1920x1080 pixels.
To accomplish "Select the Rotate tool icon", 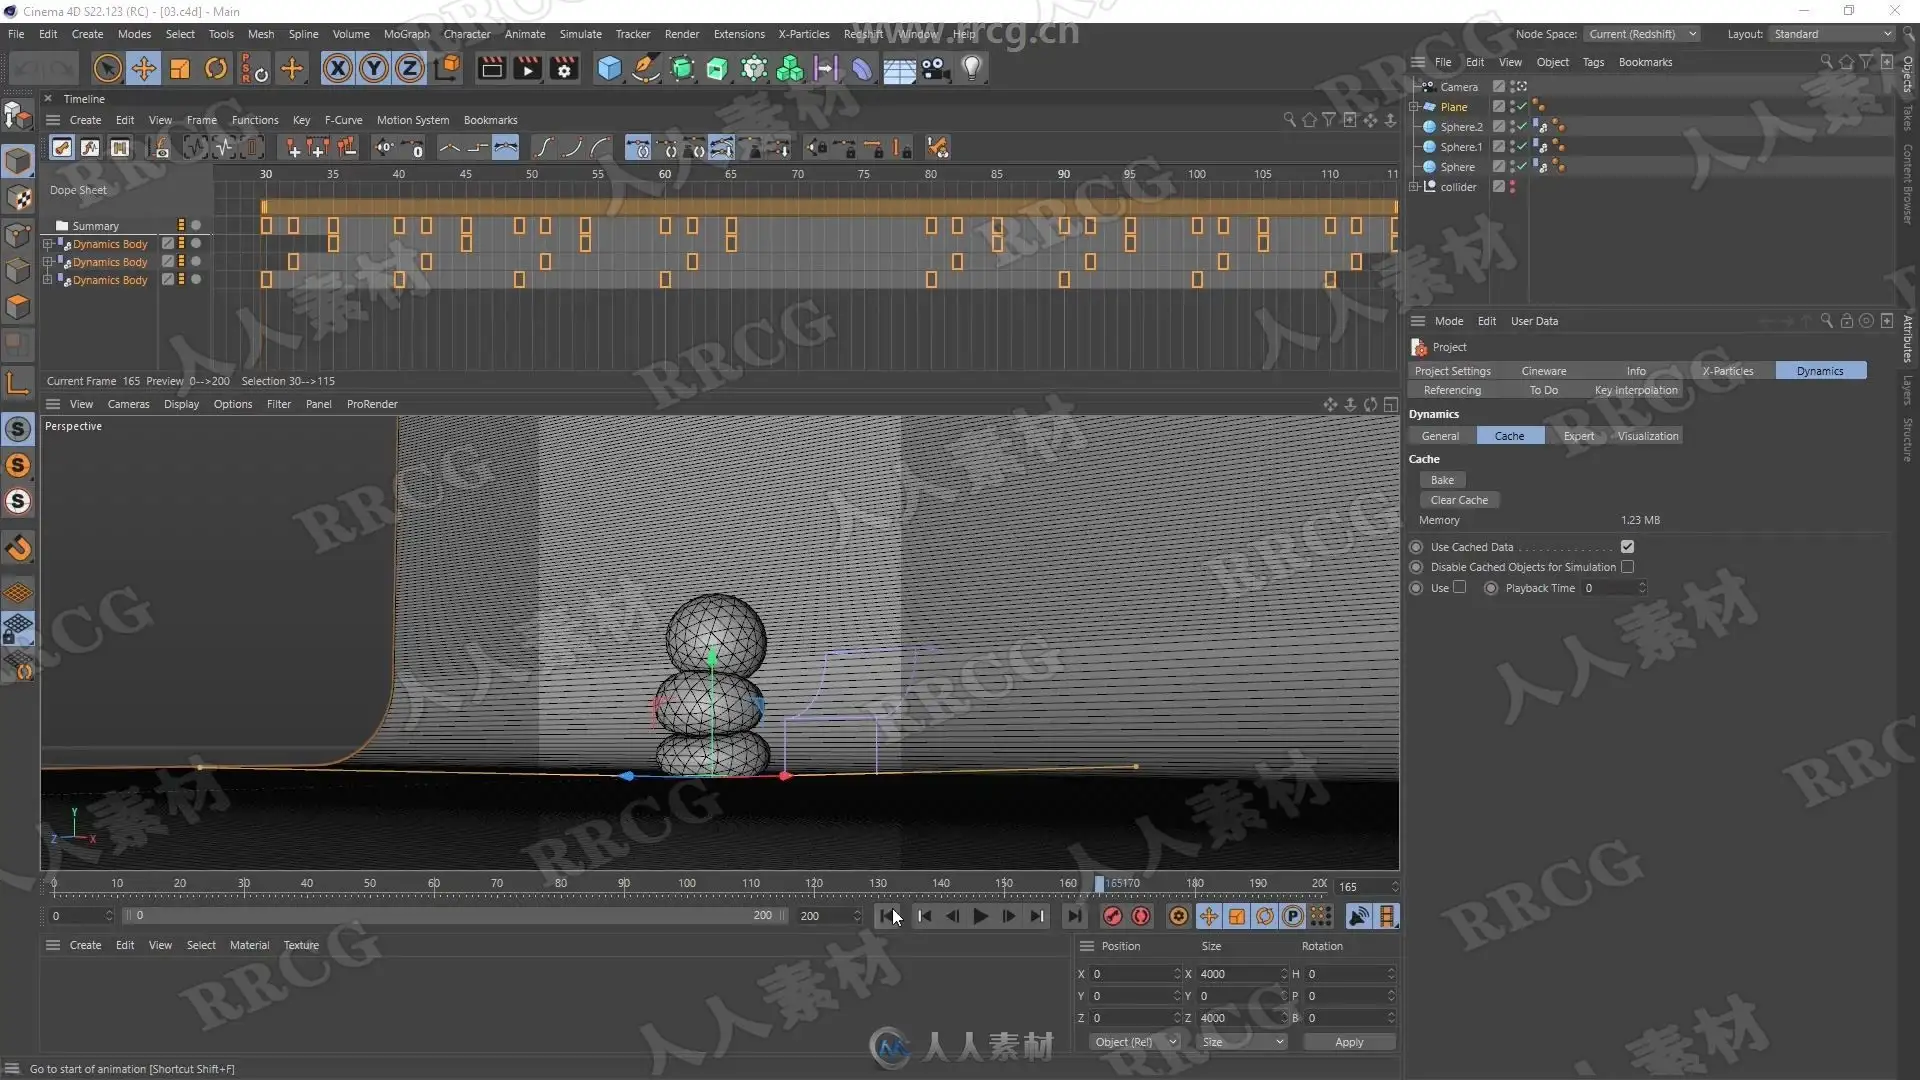I will [215, 68].
